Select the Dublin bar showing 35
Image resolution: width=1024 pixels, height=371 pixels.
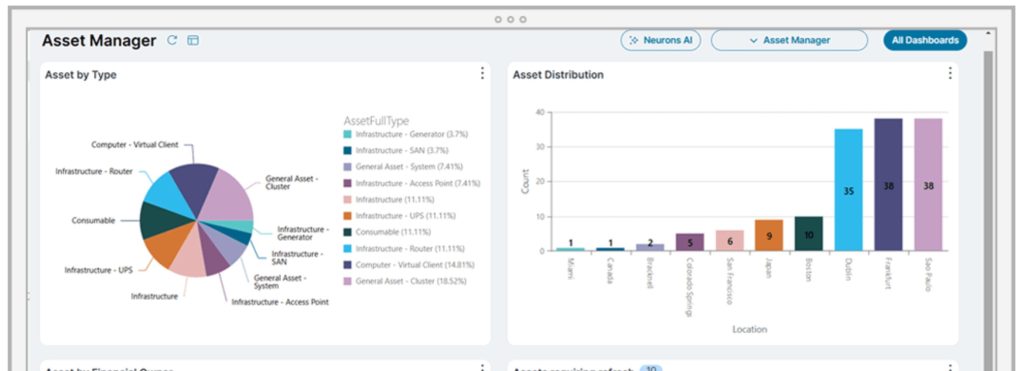point(848,189)
